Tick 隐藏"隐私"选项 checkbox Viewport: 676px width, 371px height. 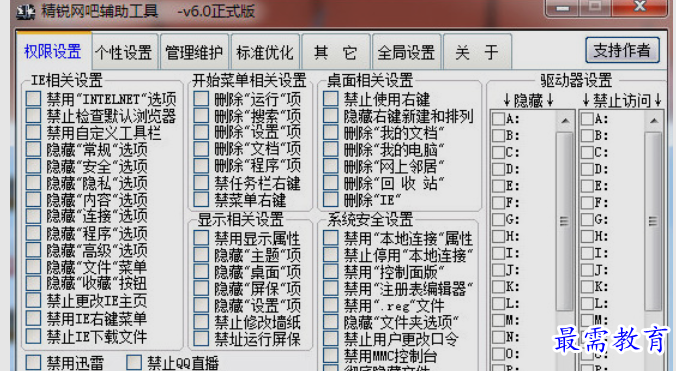tap(33, 183)
